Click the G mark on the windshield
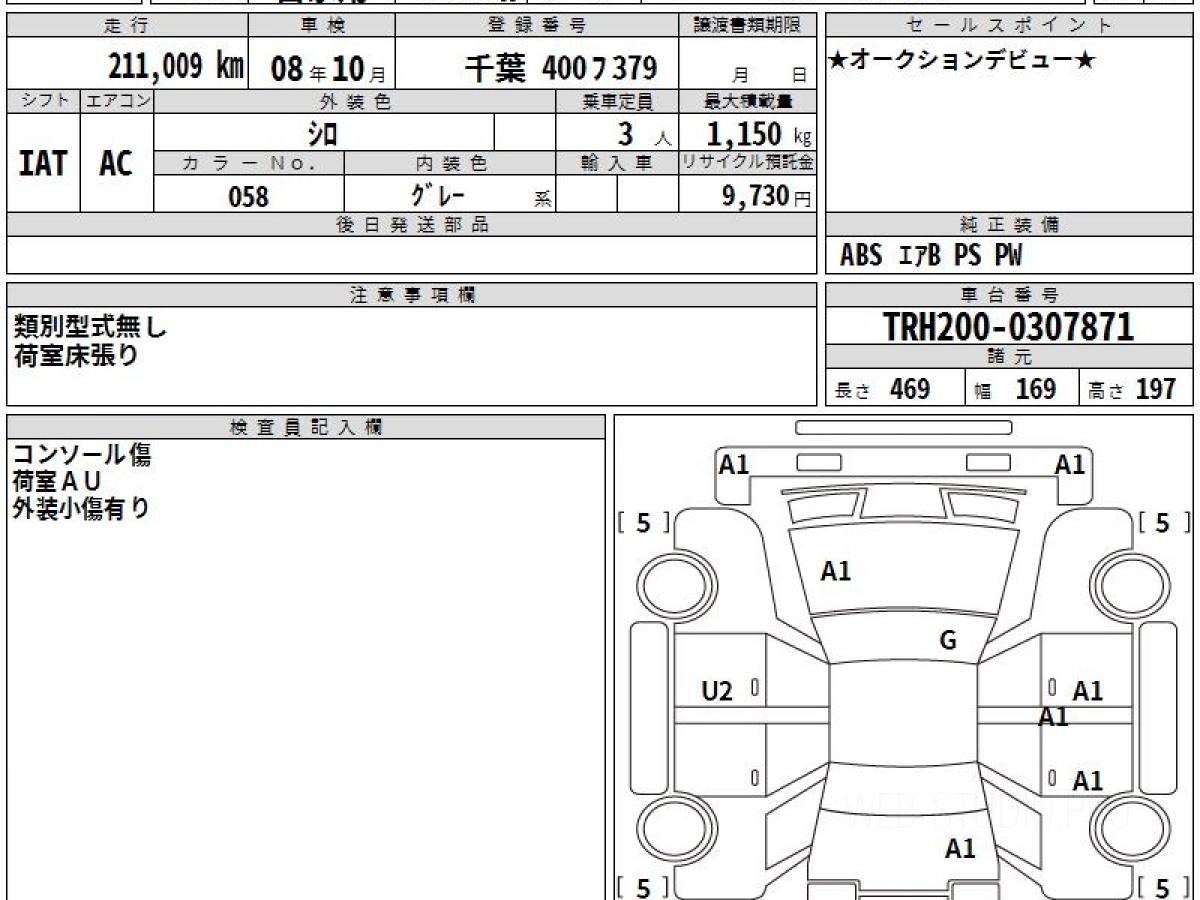The image size is (1200, 900). (x=948, y=641)
